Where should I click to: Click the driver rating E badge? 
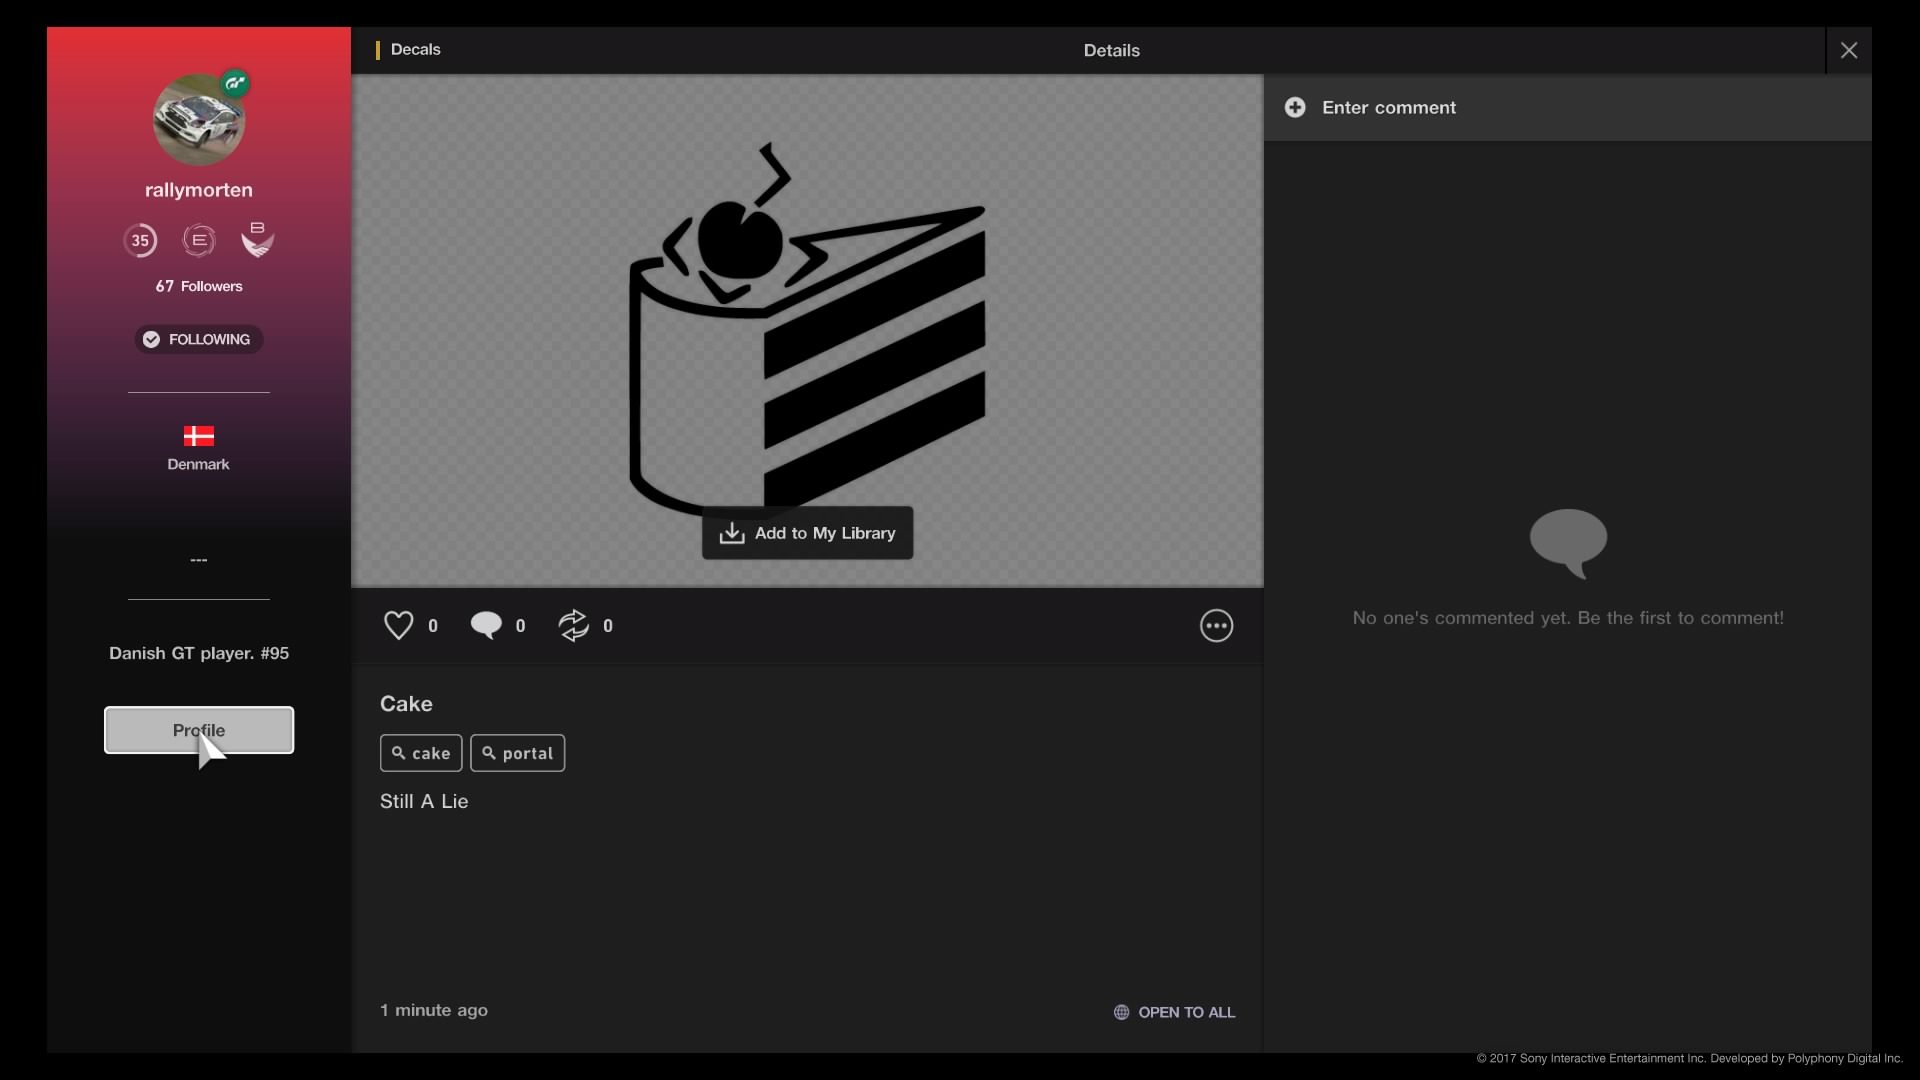click(x=199, y=240)
